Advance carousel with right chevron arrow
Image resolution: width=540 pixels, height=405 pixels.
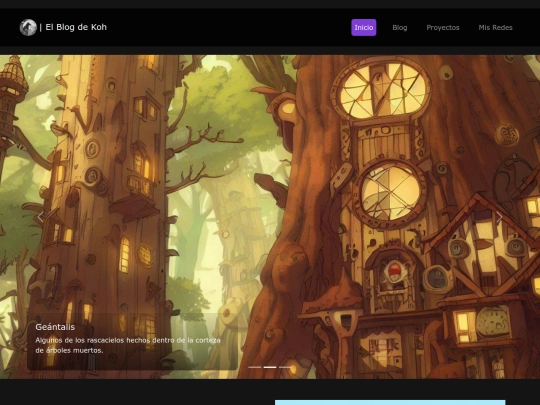click(499, 217)
